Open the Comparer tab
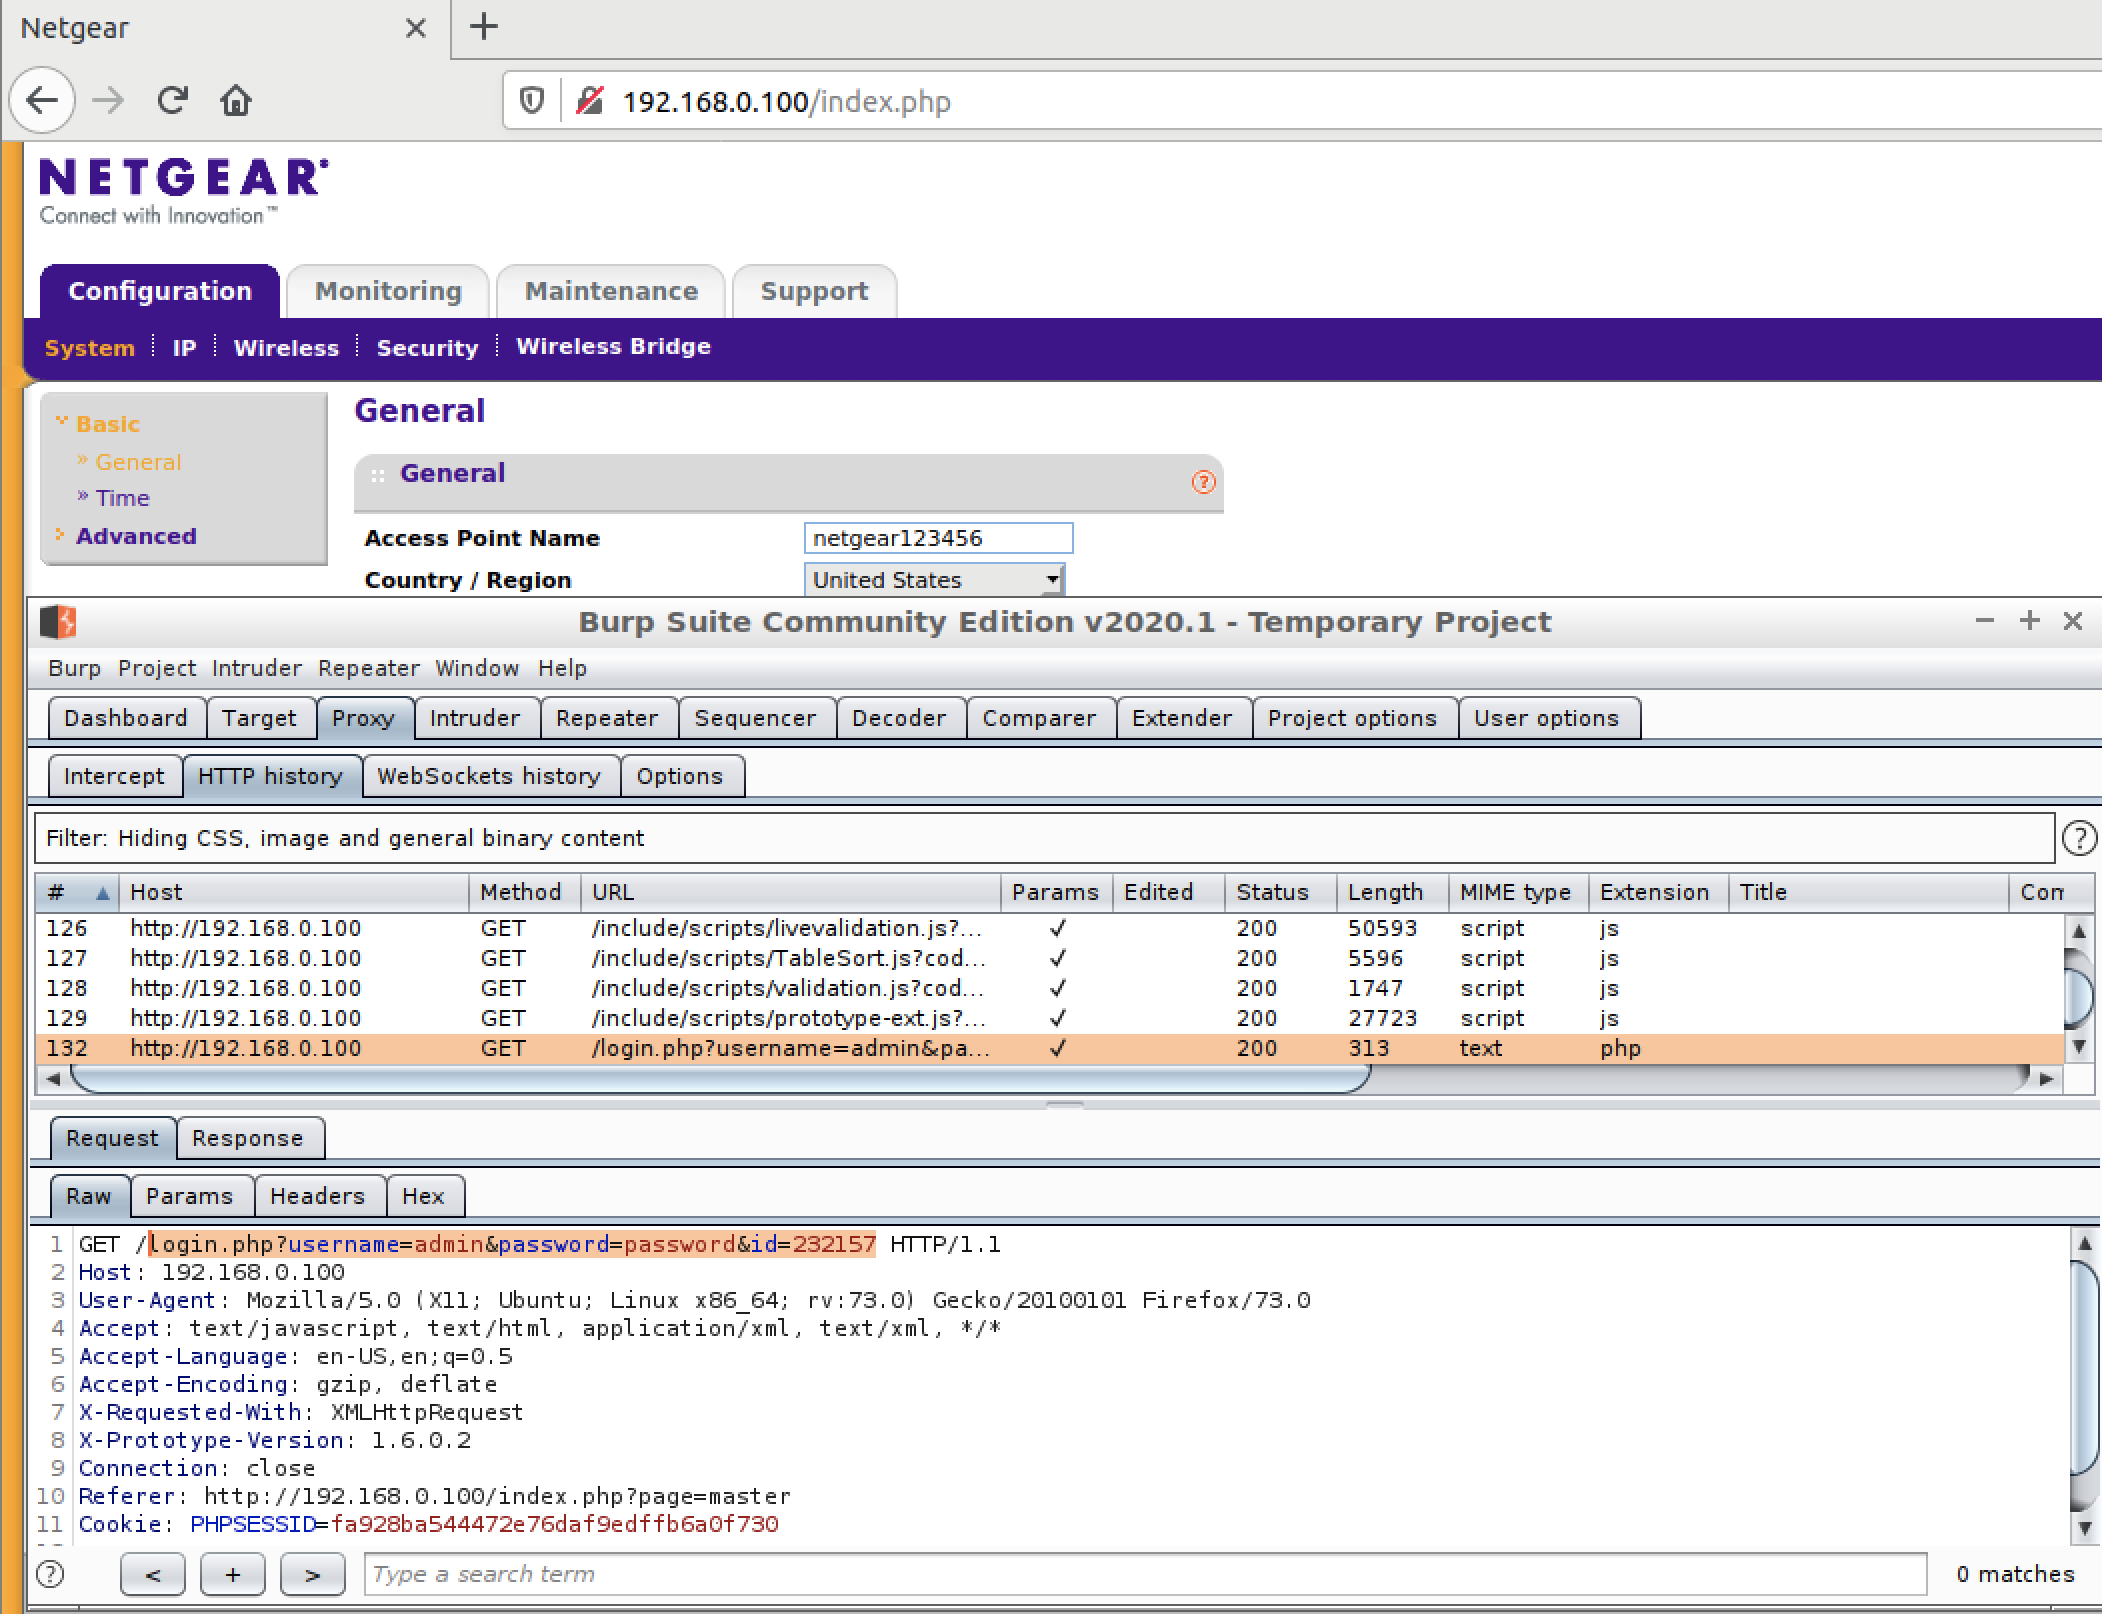The height and width of the screenshot is (1614, 2102). [x=1039, y=718]
